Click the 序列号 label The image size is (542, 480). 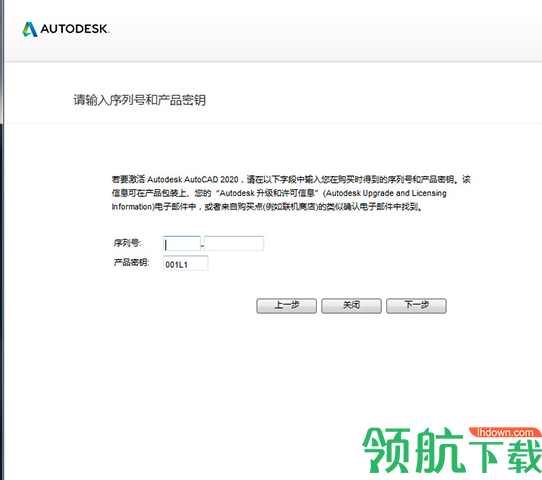click(x=127, y=243)
